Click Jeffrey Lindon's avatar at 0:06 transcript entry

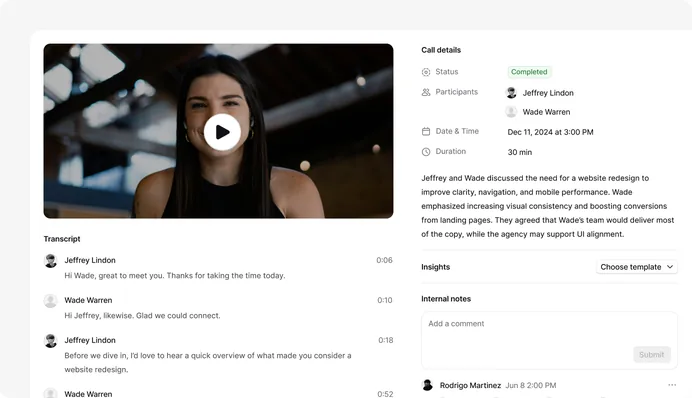(x=51, y=260)
